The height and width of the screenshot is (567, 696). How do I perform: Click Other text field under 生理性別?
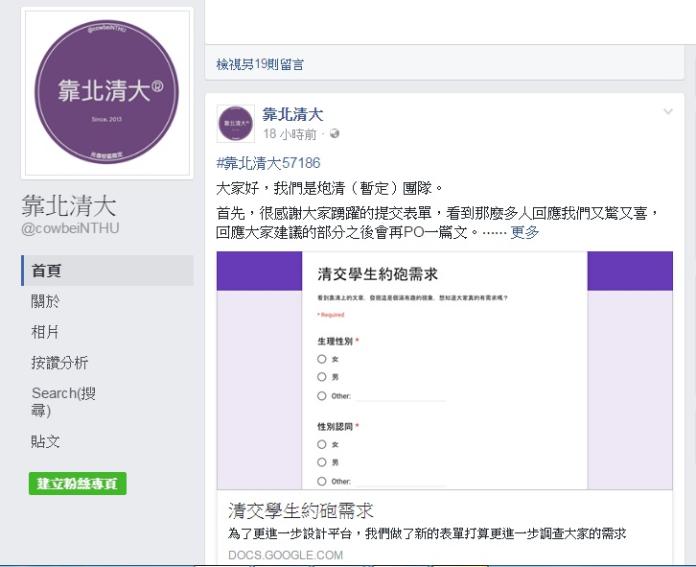point(401,396)
